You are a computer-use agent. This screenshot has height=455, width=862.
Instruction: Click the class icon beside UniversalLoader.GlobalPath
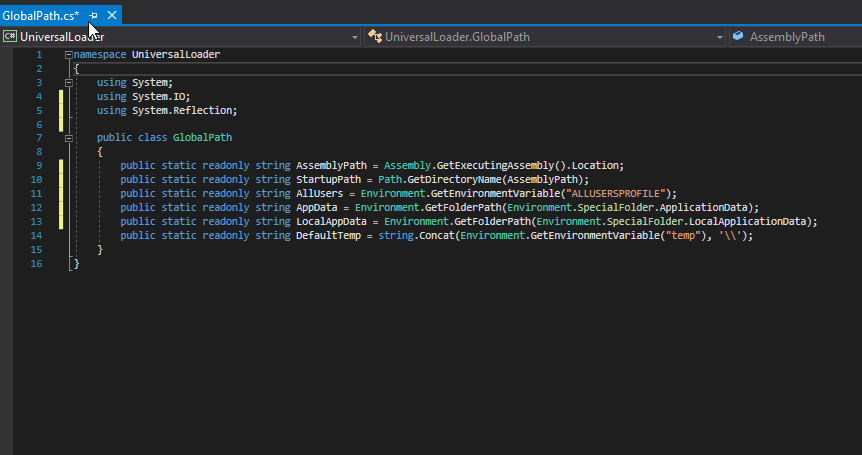pyautogui.click(x=375, y=37)
